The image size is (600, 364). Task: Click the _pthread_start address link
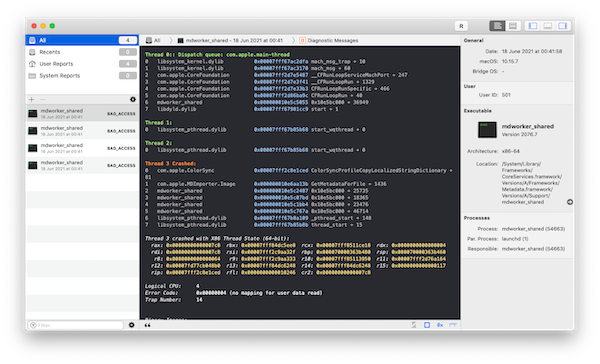tap(281, 218)
